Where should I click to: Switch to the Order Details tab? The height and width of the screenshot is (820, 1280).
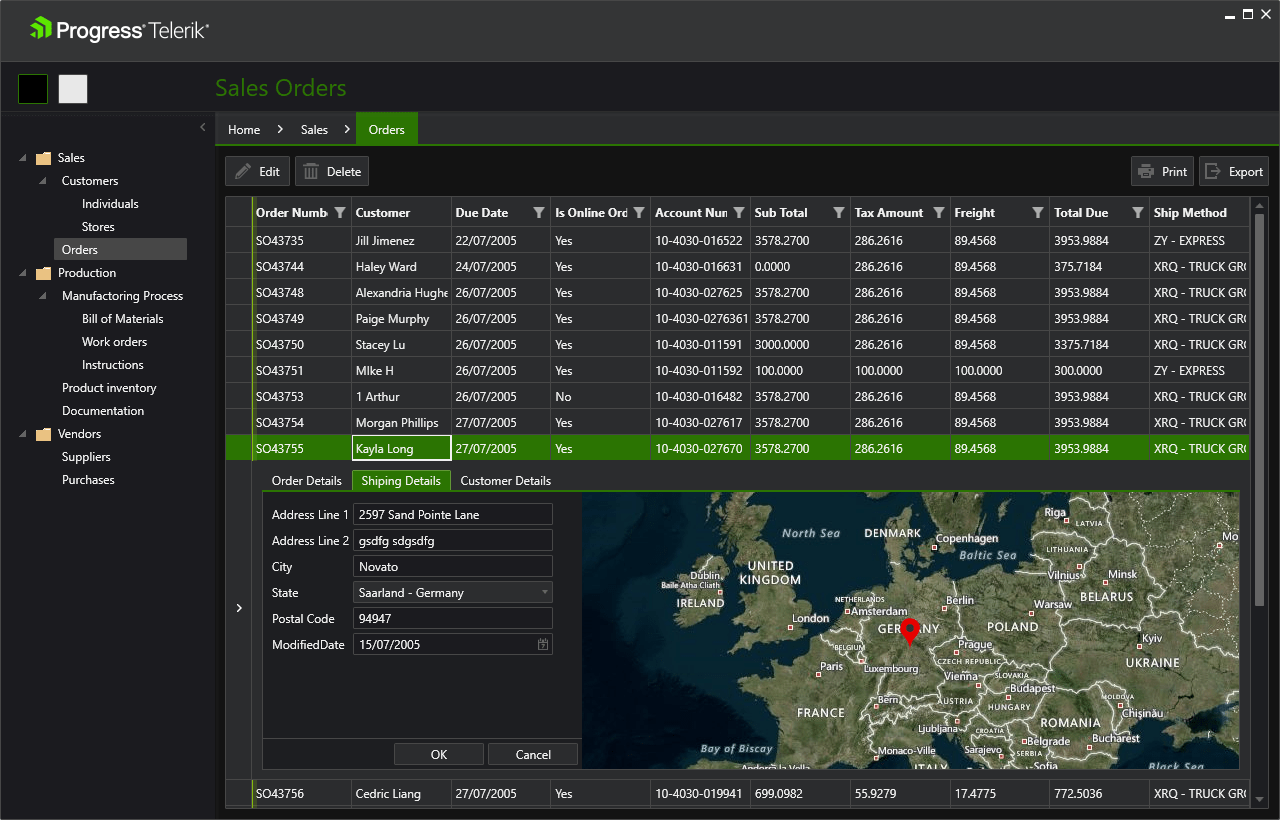307,481
